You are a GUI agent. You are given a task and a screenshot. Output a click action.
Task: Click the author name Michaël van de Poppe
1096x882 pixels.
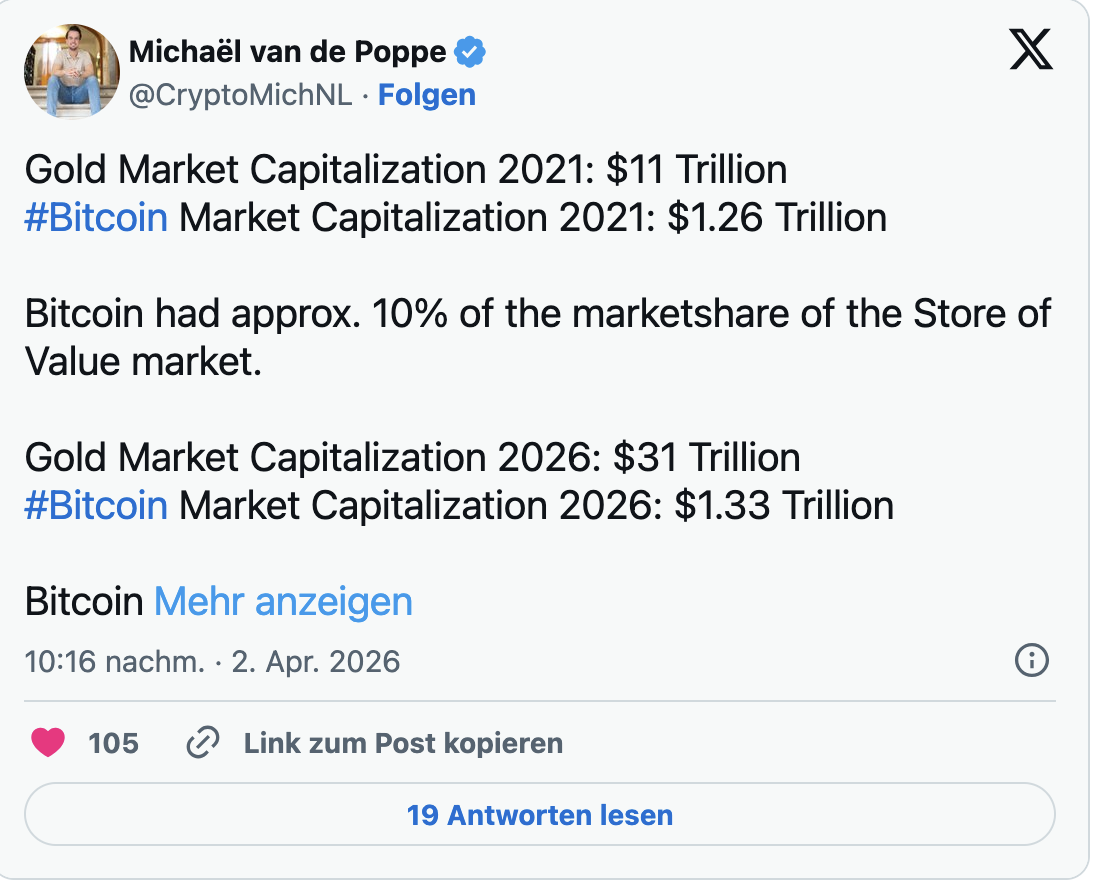pos(290,52)
